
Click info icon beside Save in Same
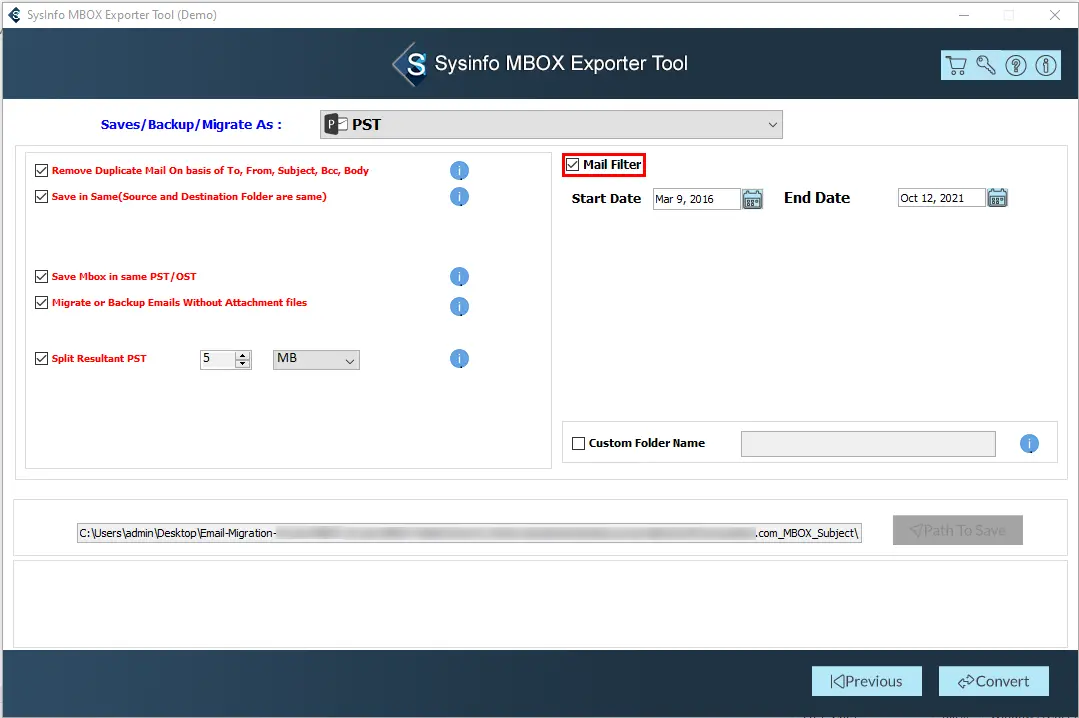pyautogui.click(x=459, y=197)
